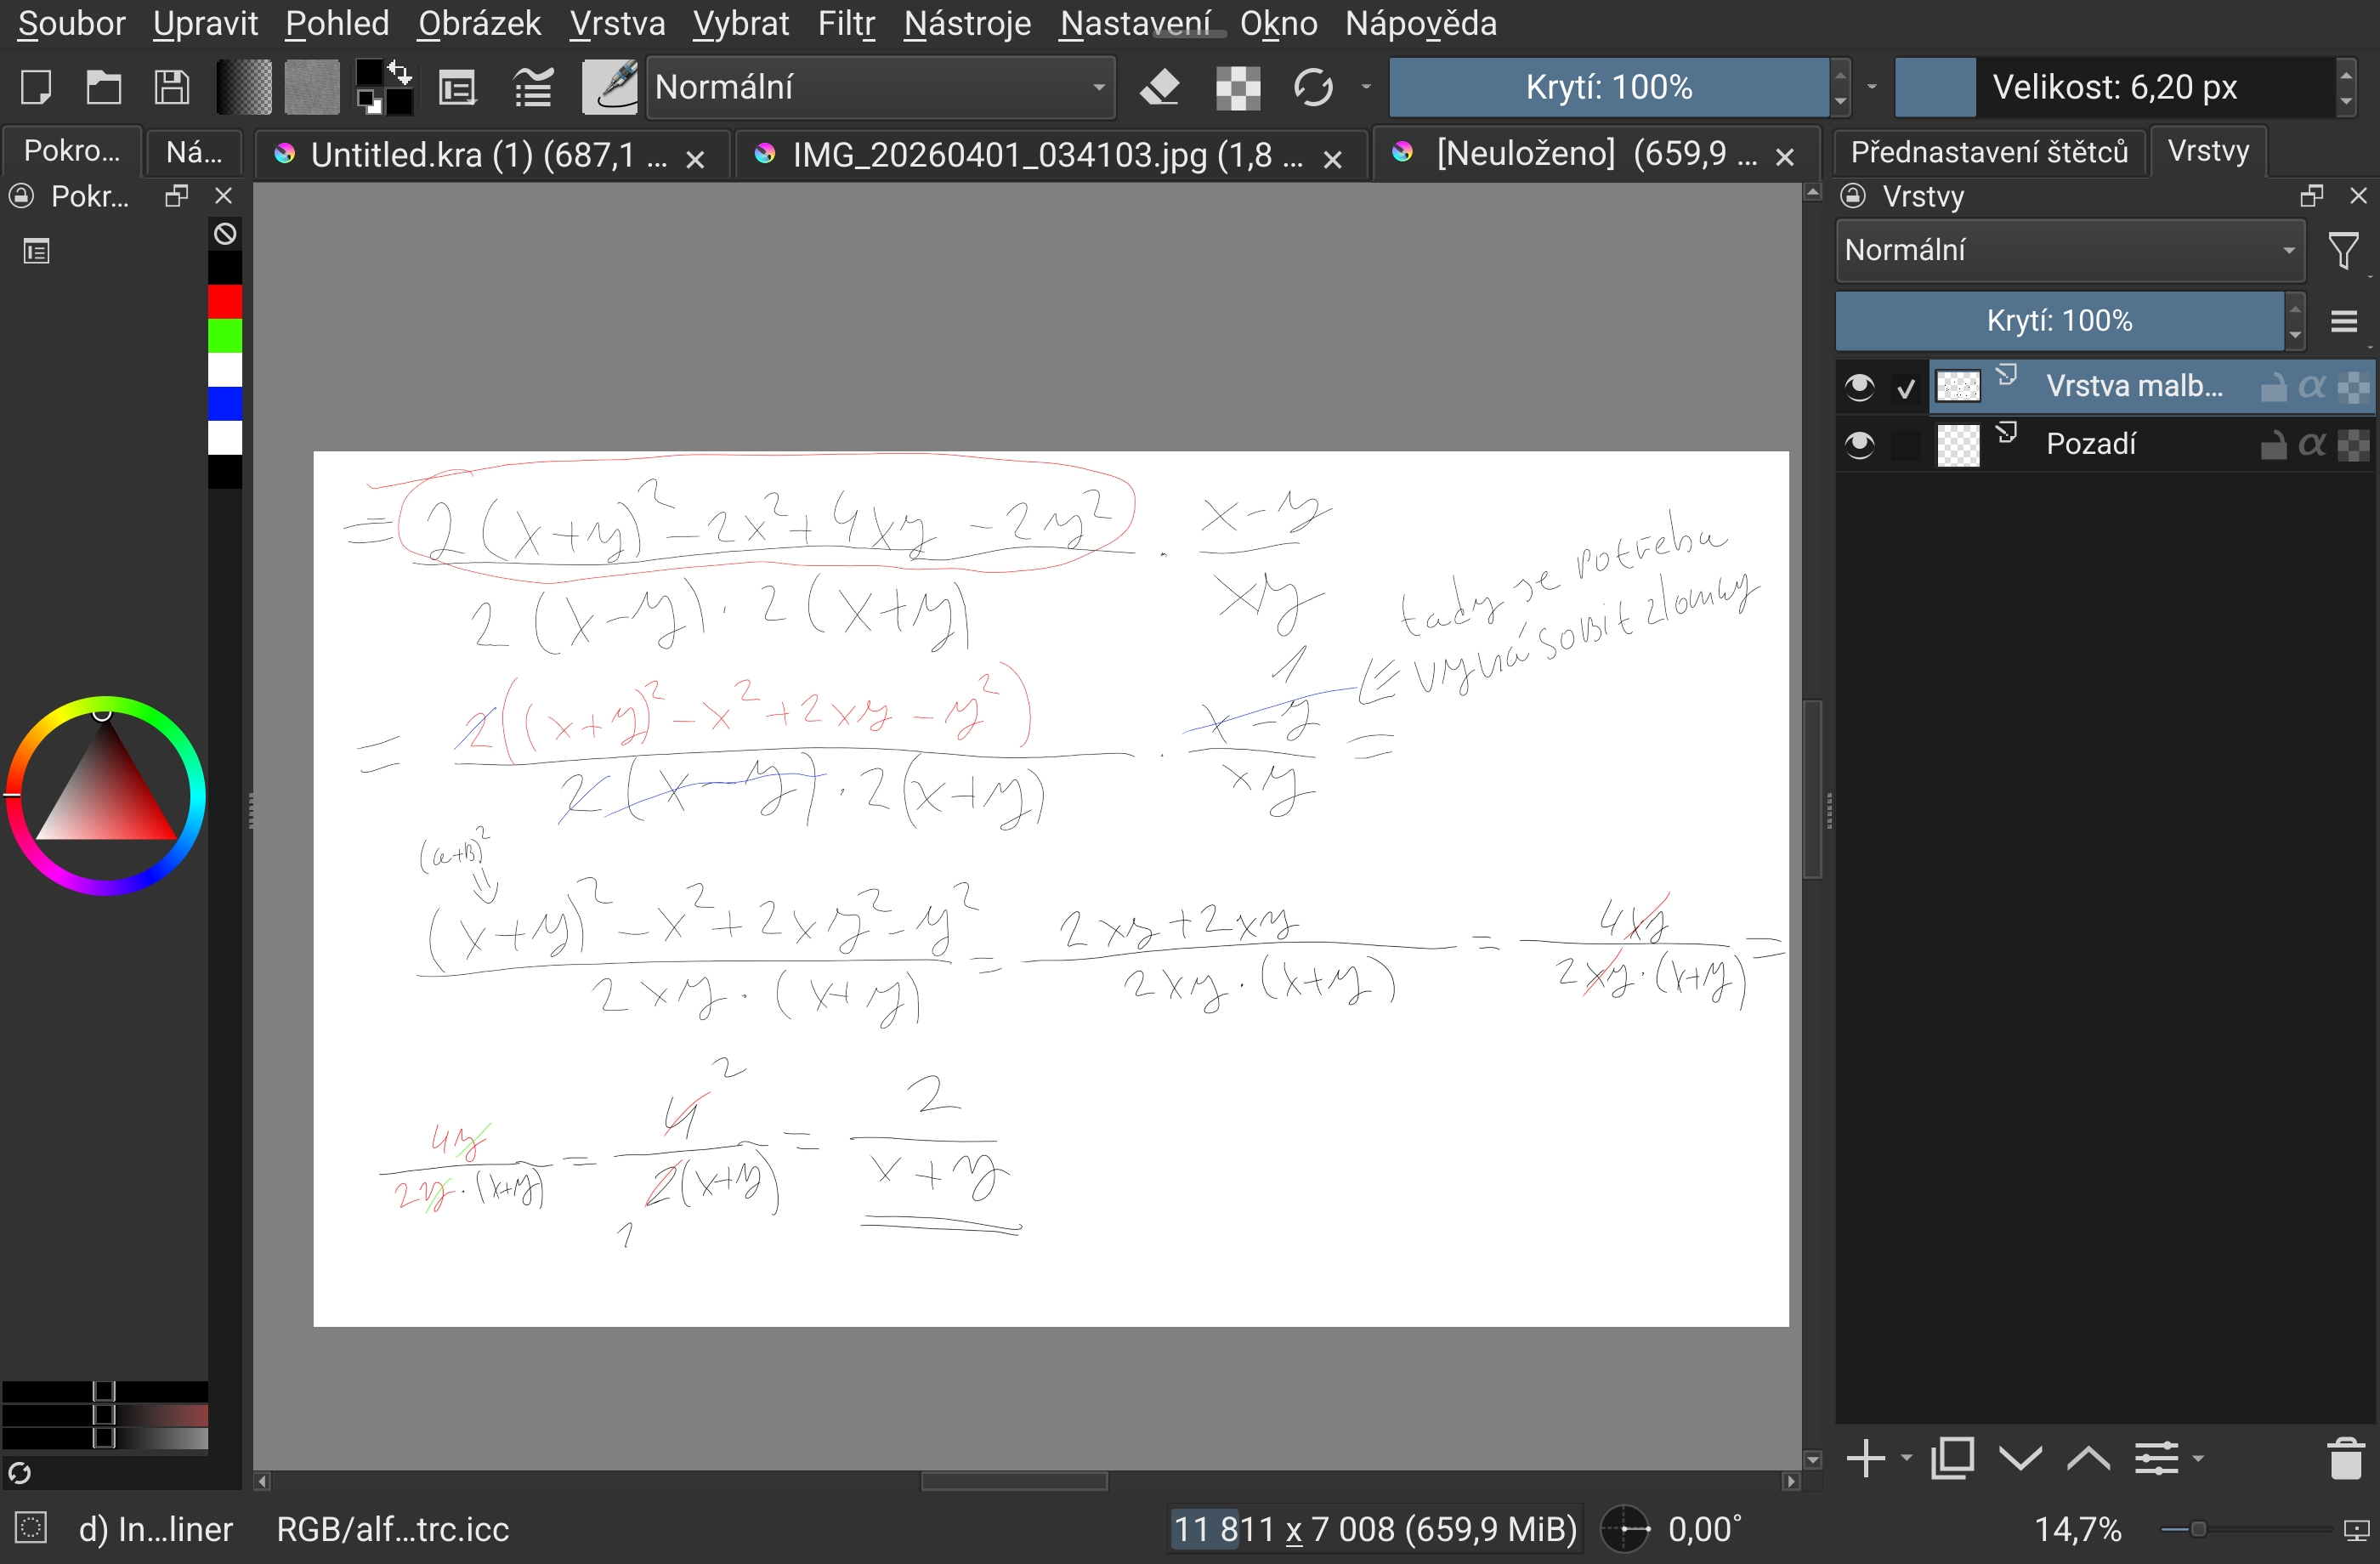Toggle lock on Pozadí layer
2380x1564 pixels.
[2272, 444]
